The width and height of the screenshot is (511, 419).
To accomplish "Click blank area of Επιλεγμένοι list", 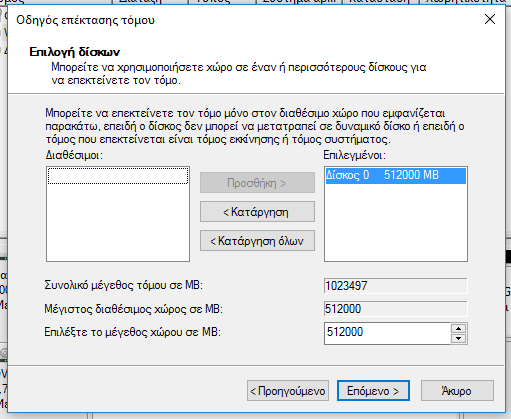I will [396, 222].
